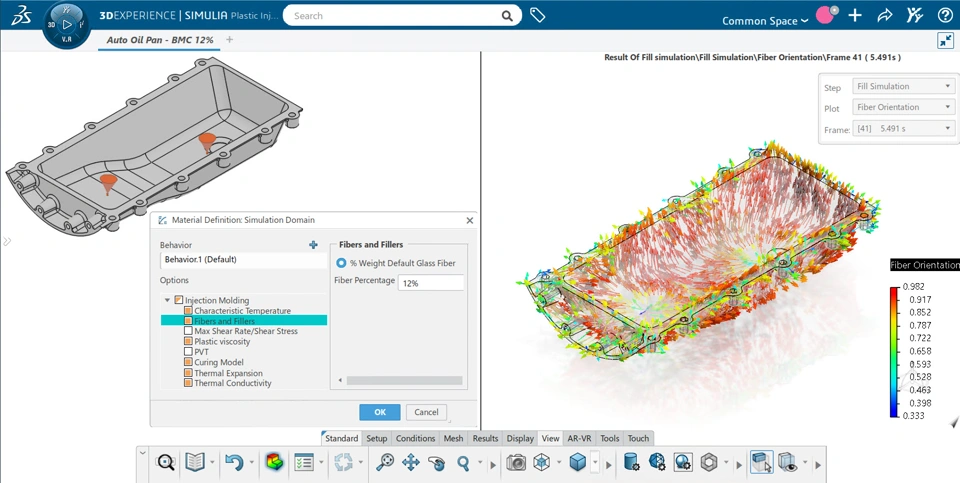Open the framed globe gear view icon
Viewport: 960px width, 483px height.
(683, 462)
